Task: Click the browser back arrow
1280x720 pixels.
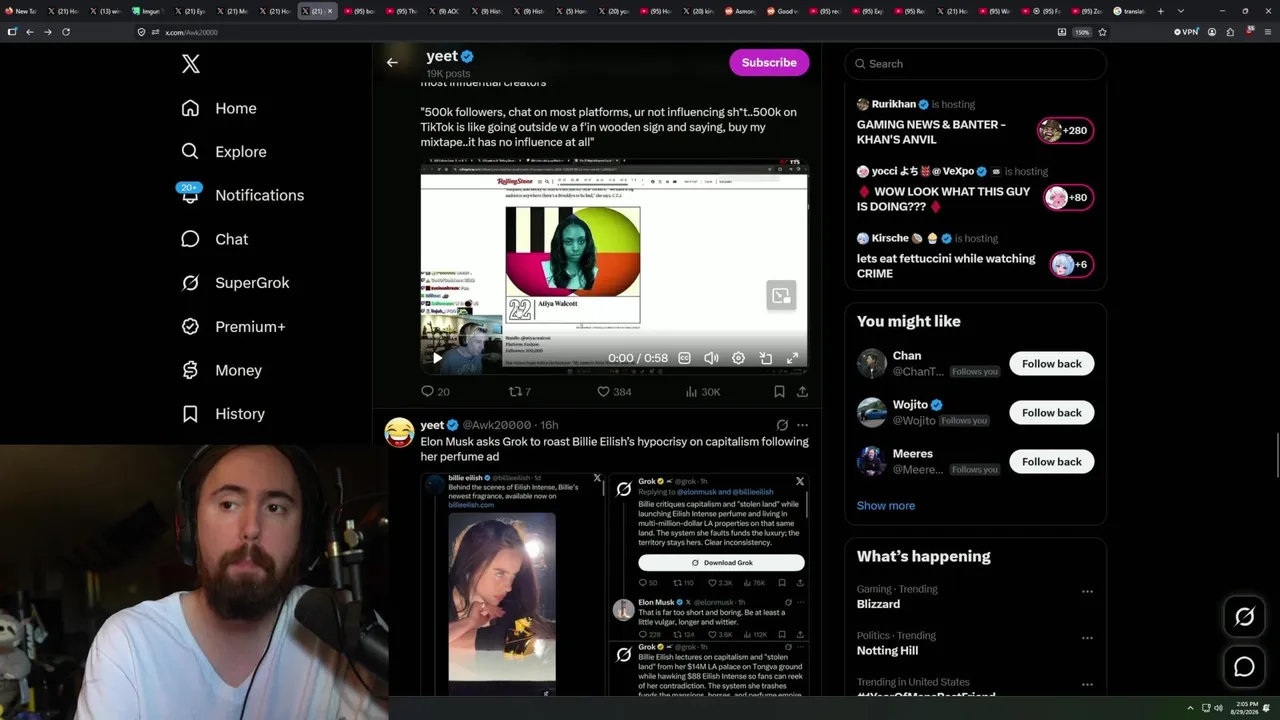Action: click(30, 32)
